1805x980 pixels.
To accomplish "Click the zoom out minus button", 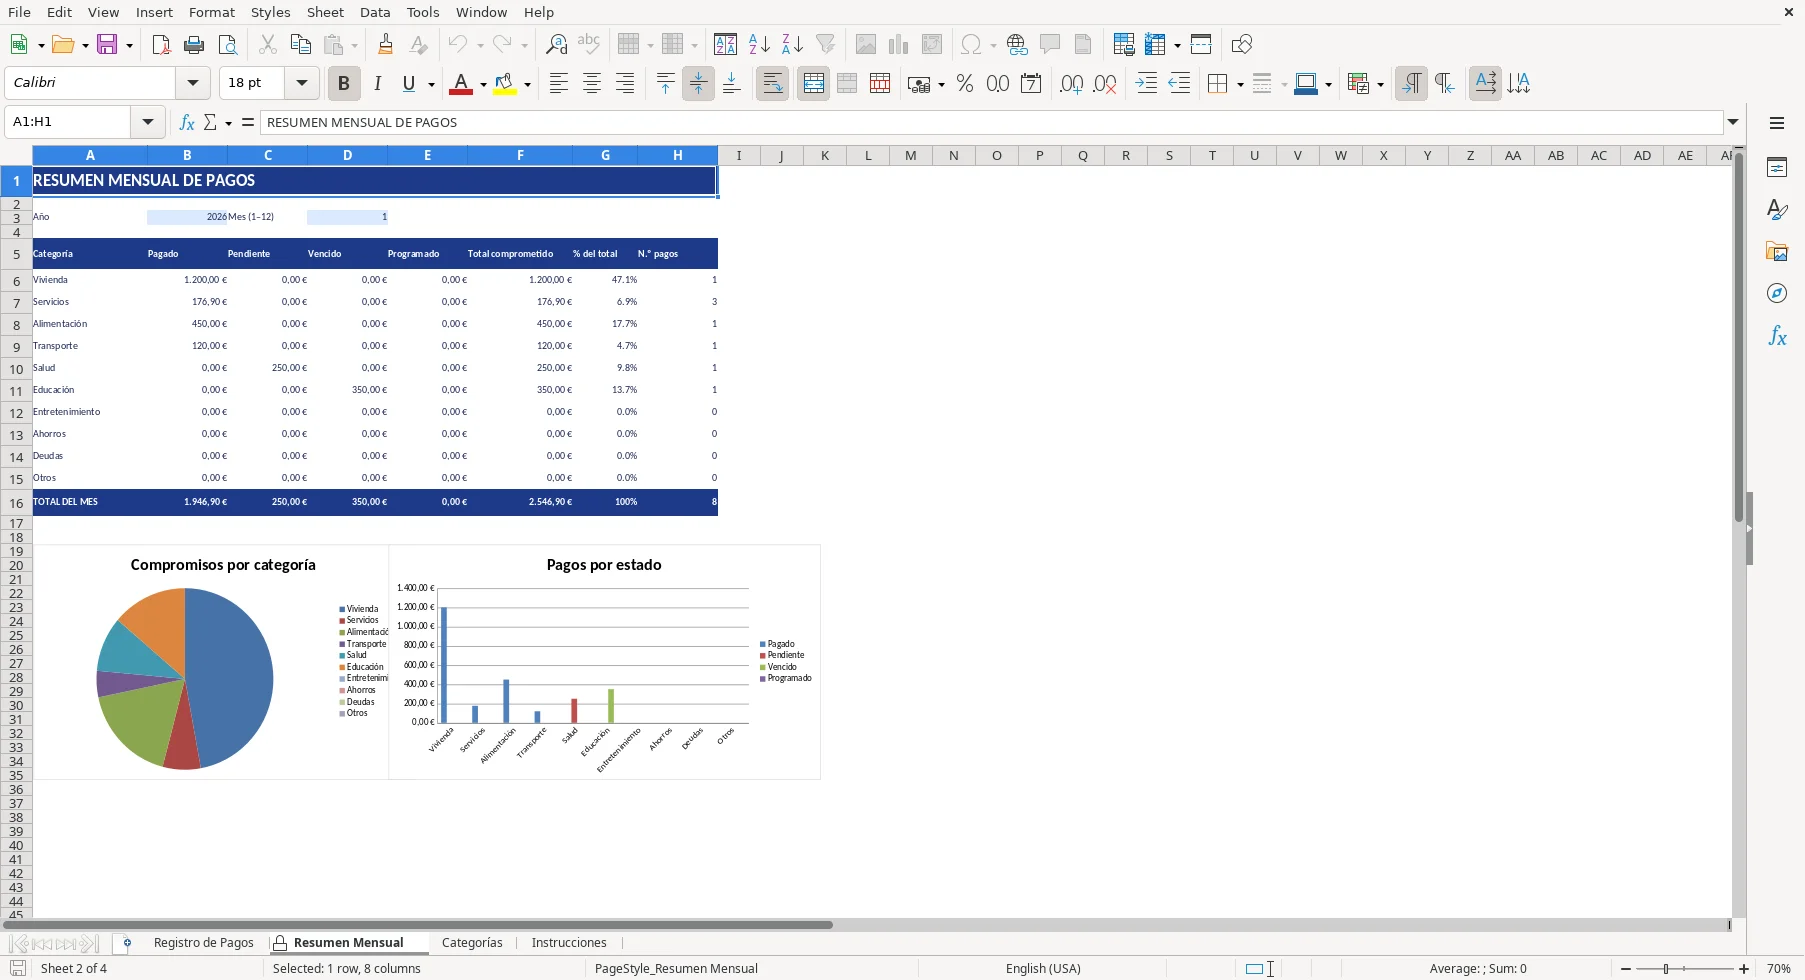I will coord(1626,969).
